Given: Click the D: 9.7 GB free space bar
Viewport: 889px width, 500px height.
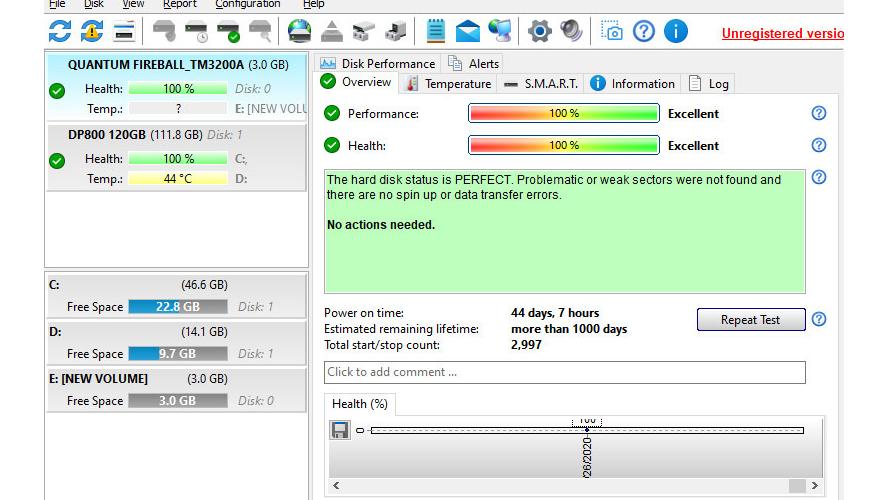Looking at the screenshot, I should pyautogui.click(x=178, y=354).
